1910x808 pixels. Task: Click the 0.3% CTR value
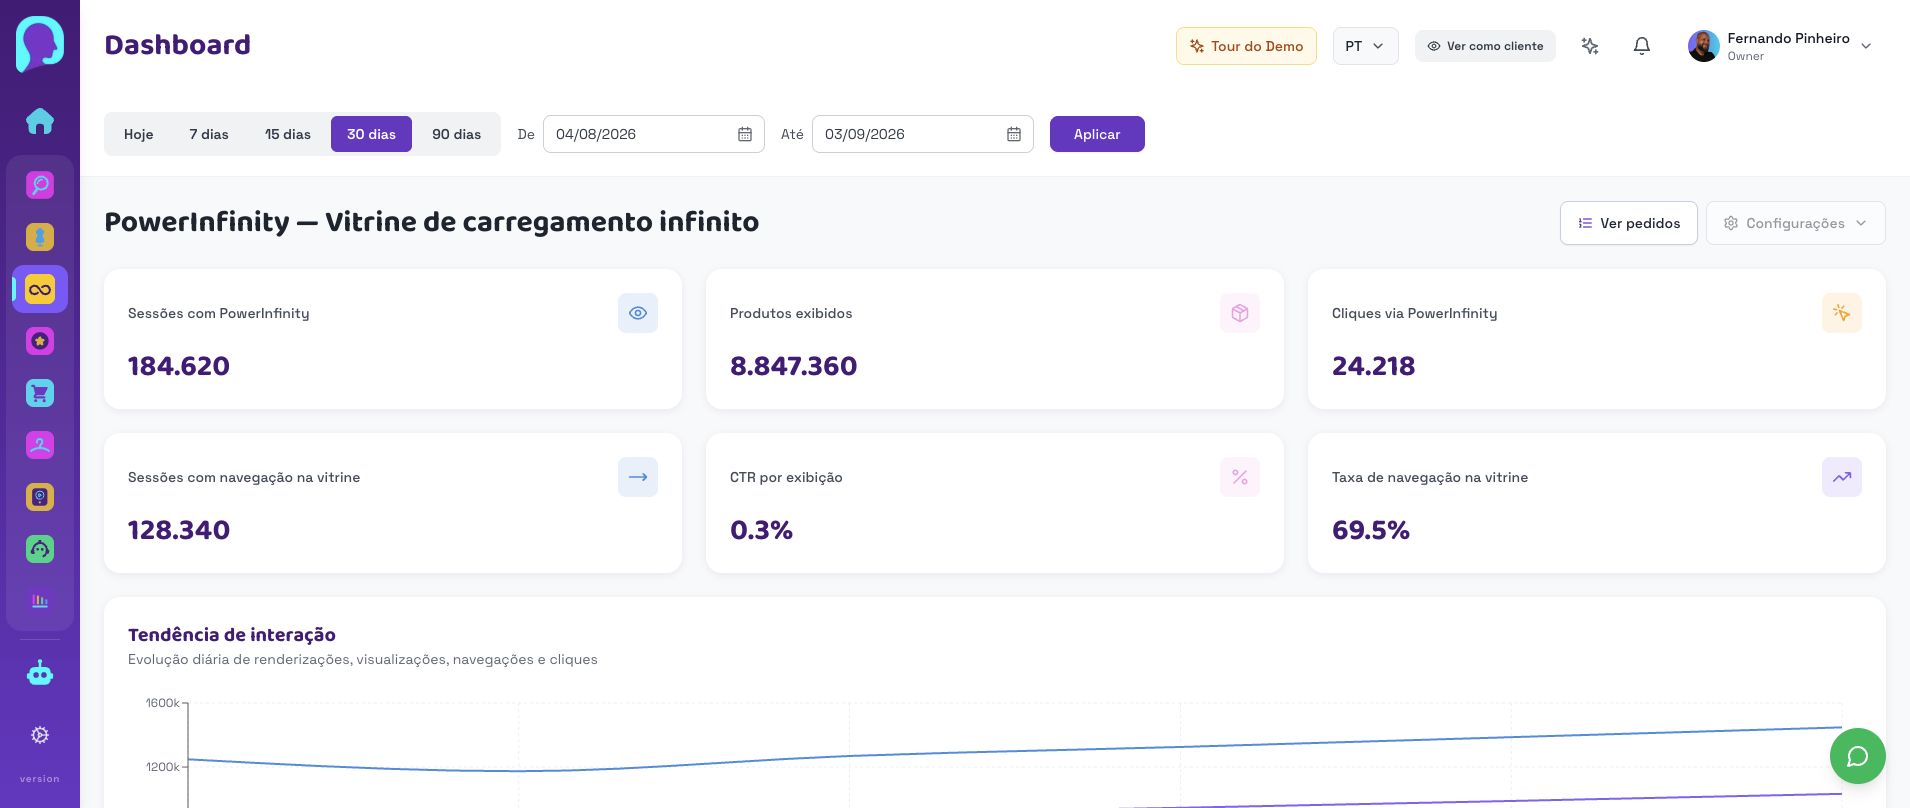pyautogui.click(x=762, y=530)
